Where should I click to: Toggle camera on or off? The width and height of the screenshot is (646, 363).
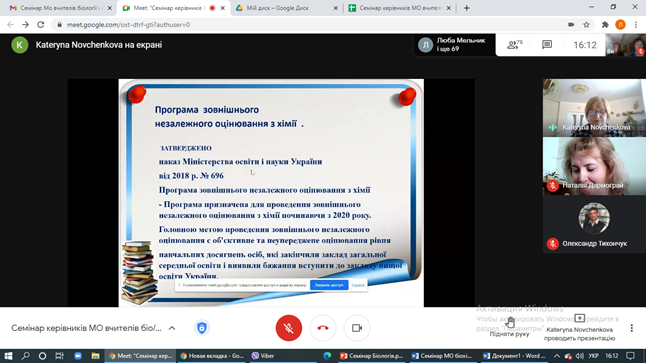click(357, 328)
